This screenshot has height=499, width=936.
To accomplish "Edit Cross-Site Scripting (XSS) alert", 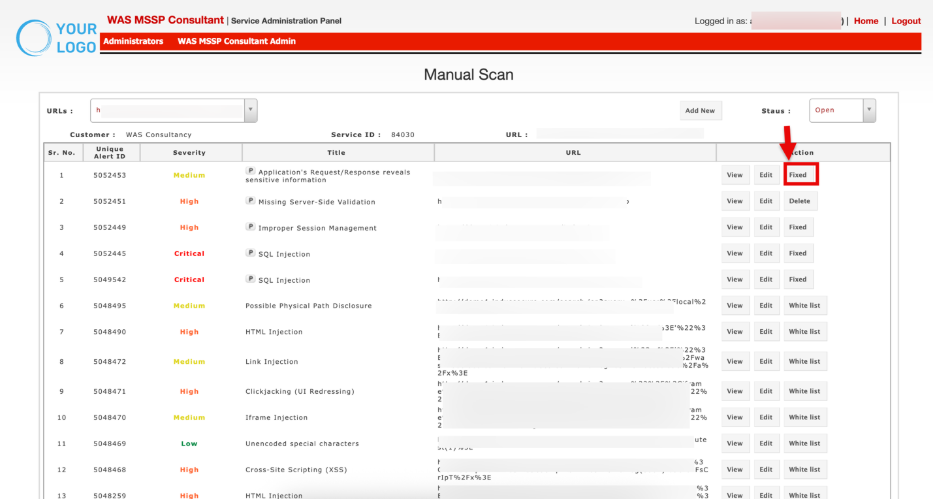I will click(x=766, y=469).
